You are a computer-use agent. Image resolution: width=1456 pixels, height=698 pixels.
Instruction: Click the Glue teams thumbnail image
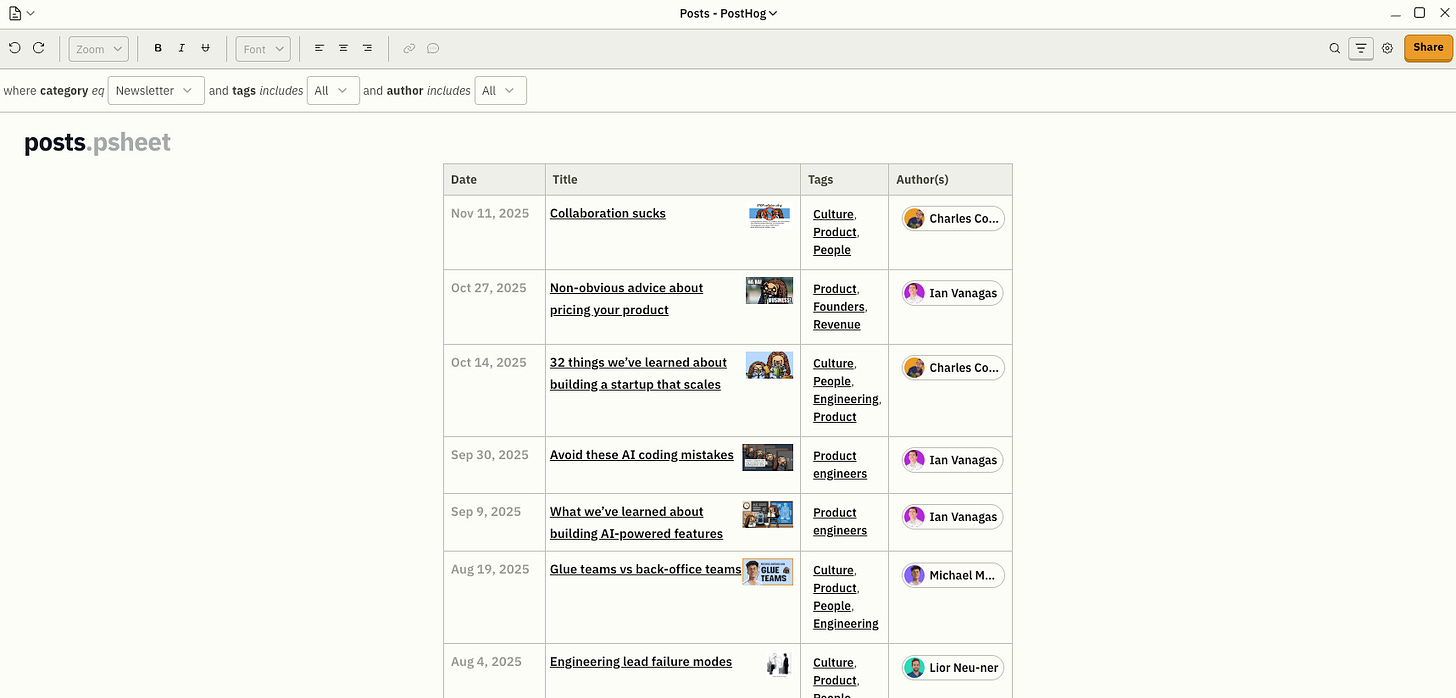[x=768, y=572]
